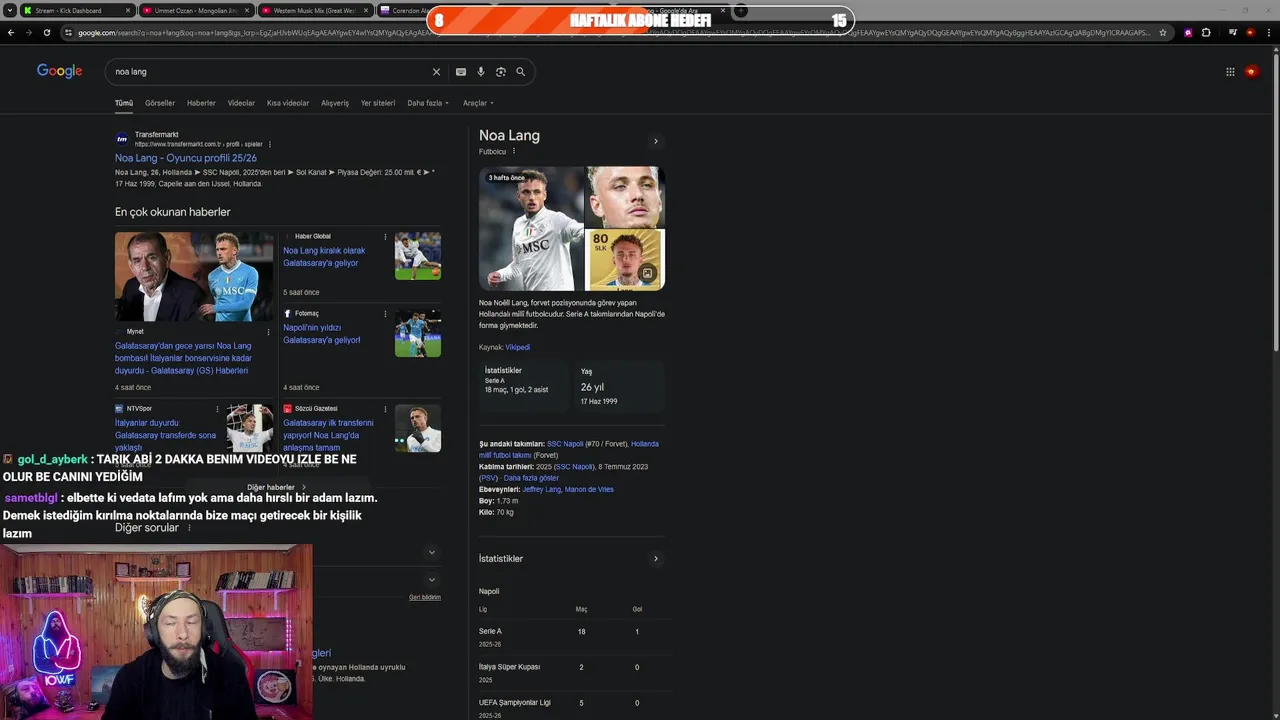Open the on-screen keyboard input tool
1280x720 pixels.
tap(461, 72)
